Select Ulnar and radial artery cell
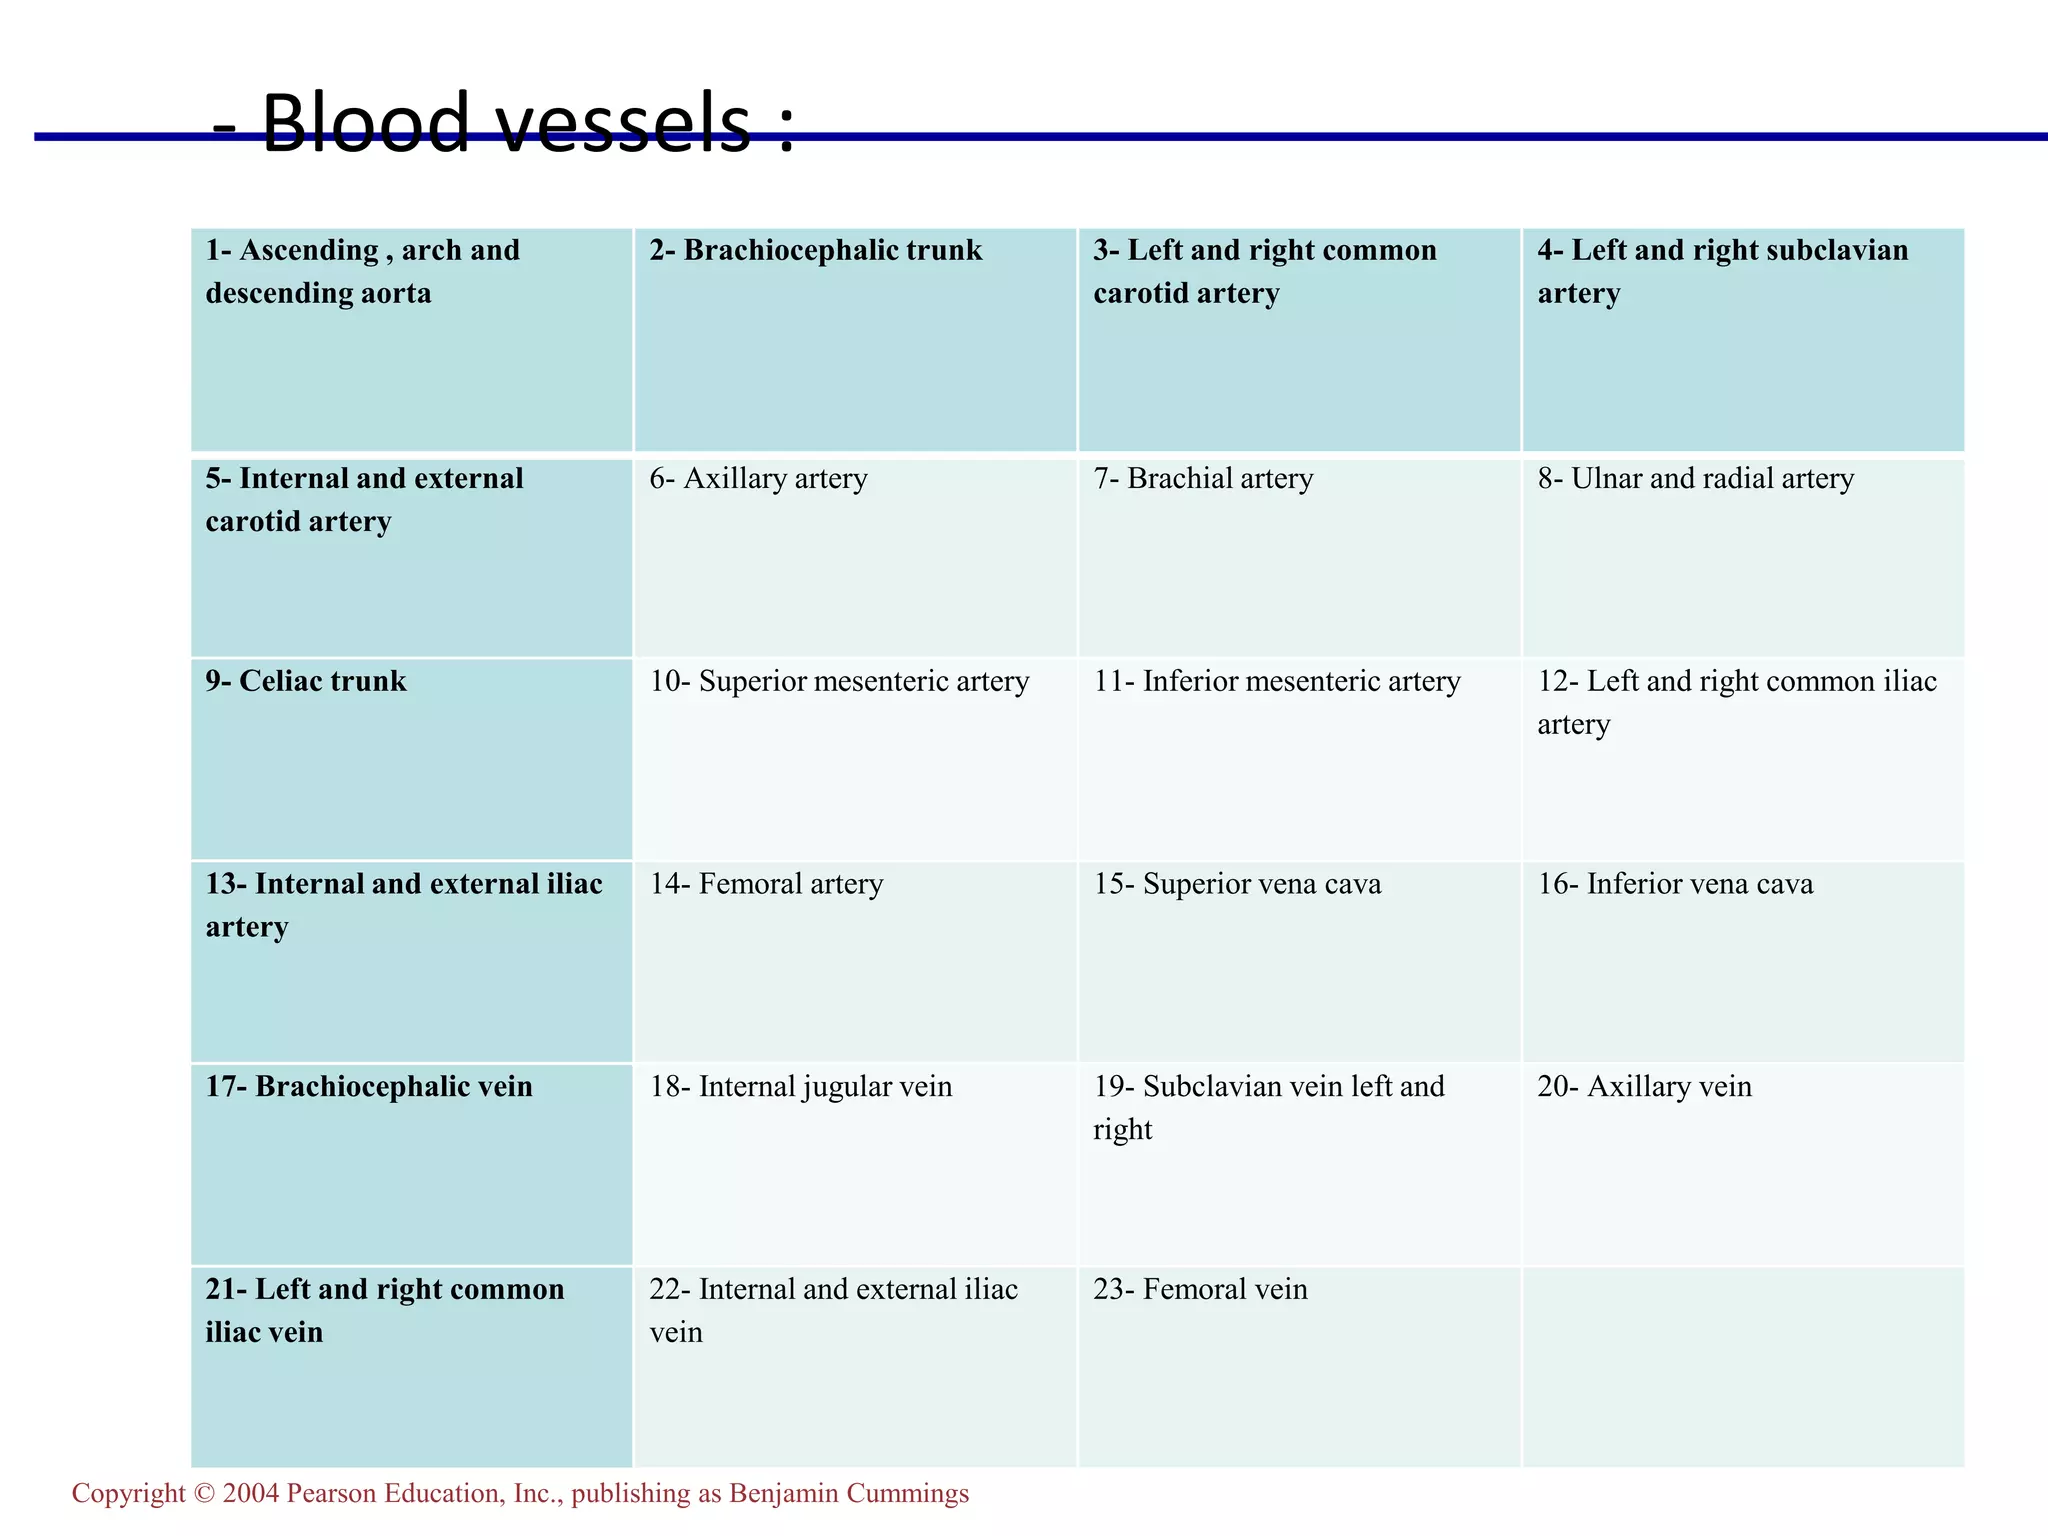2048x1536 pixels. coord(1744,557)
